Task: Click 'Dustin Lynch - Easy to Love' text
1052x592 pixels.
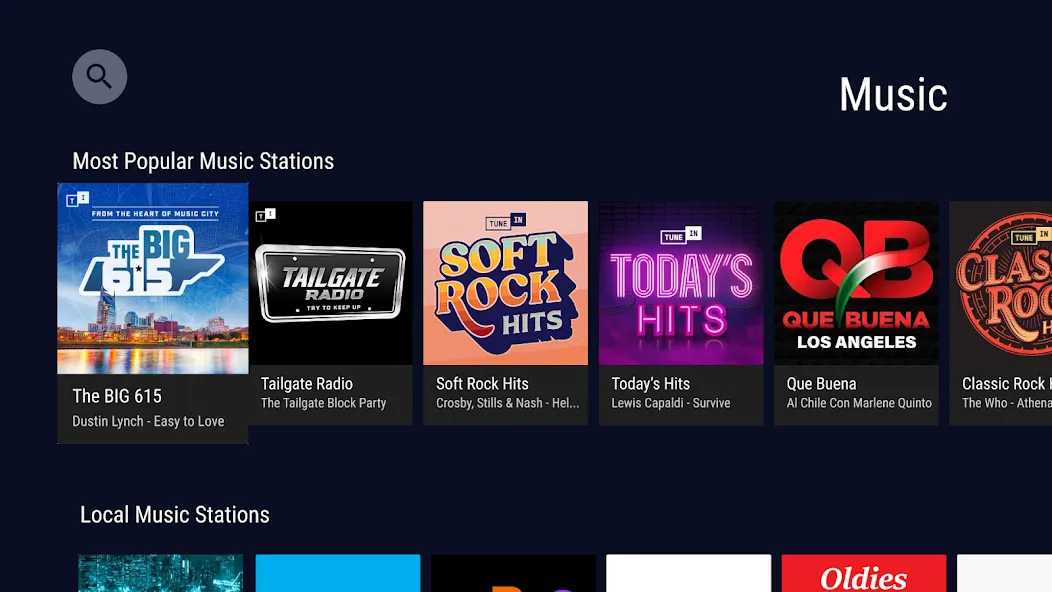Action: click(148, 422)
